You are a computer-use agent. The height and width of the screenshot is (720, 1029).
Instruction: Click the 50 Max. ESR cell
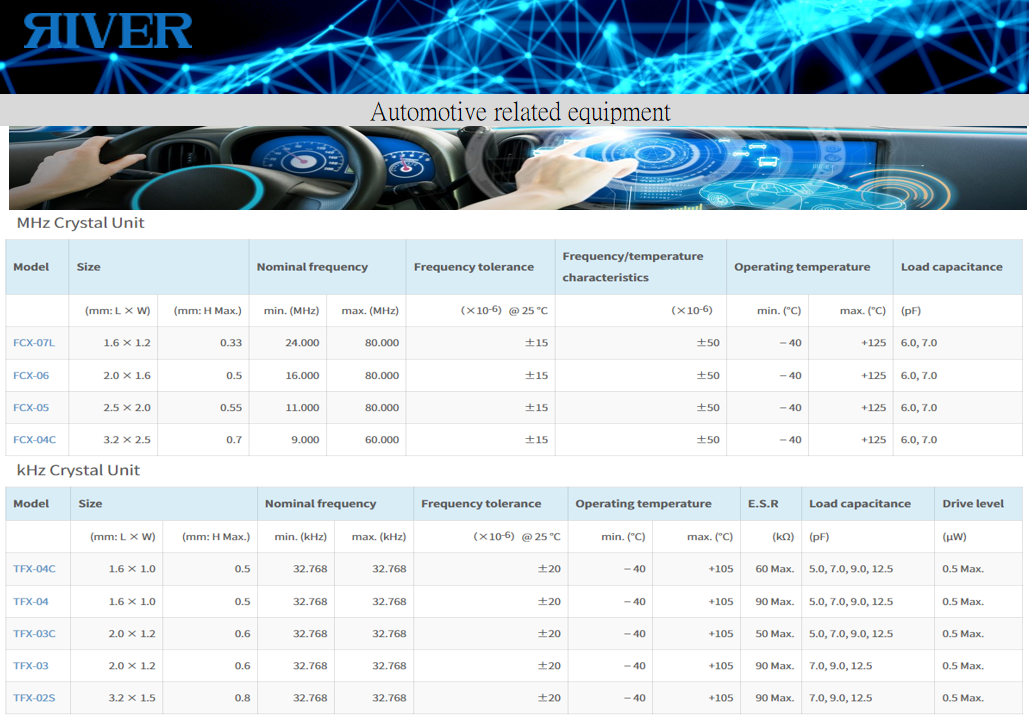[x=774, y=634]
